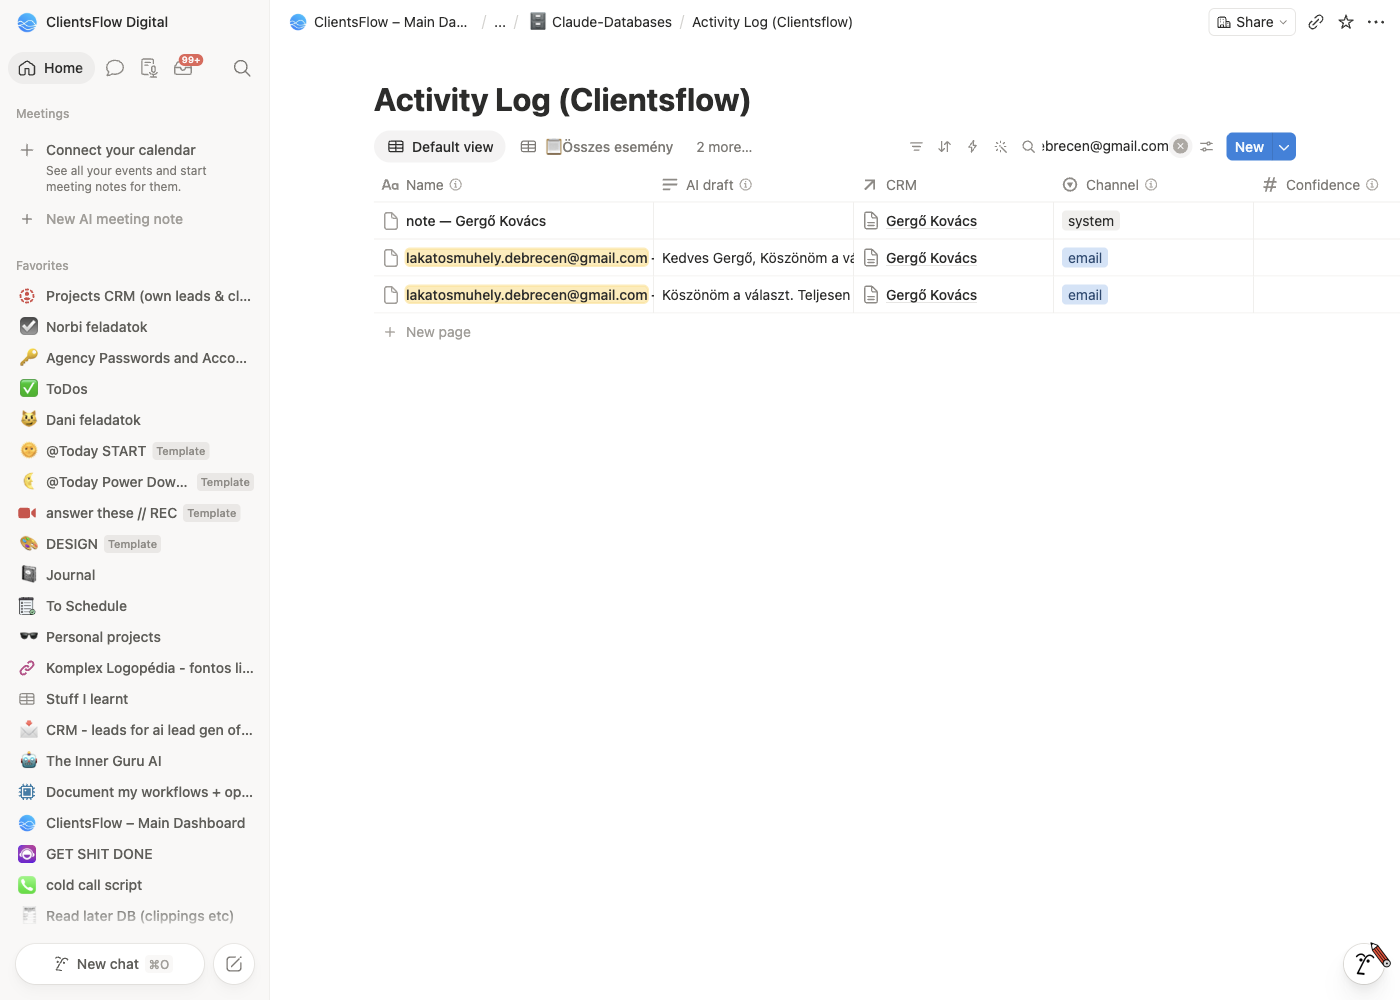Click the green checkmark icon for ToDos

pyautogui.click(x=29, y=389)
